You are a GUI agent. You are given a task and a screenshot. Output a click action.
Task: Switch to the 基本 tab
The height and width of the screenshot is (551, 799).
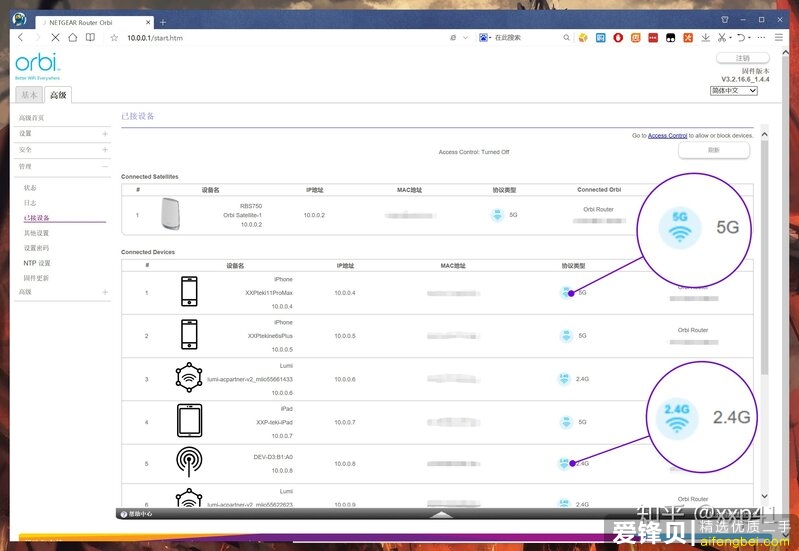tap(29, 95)
